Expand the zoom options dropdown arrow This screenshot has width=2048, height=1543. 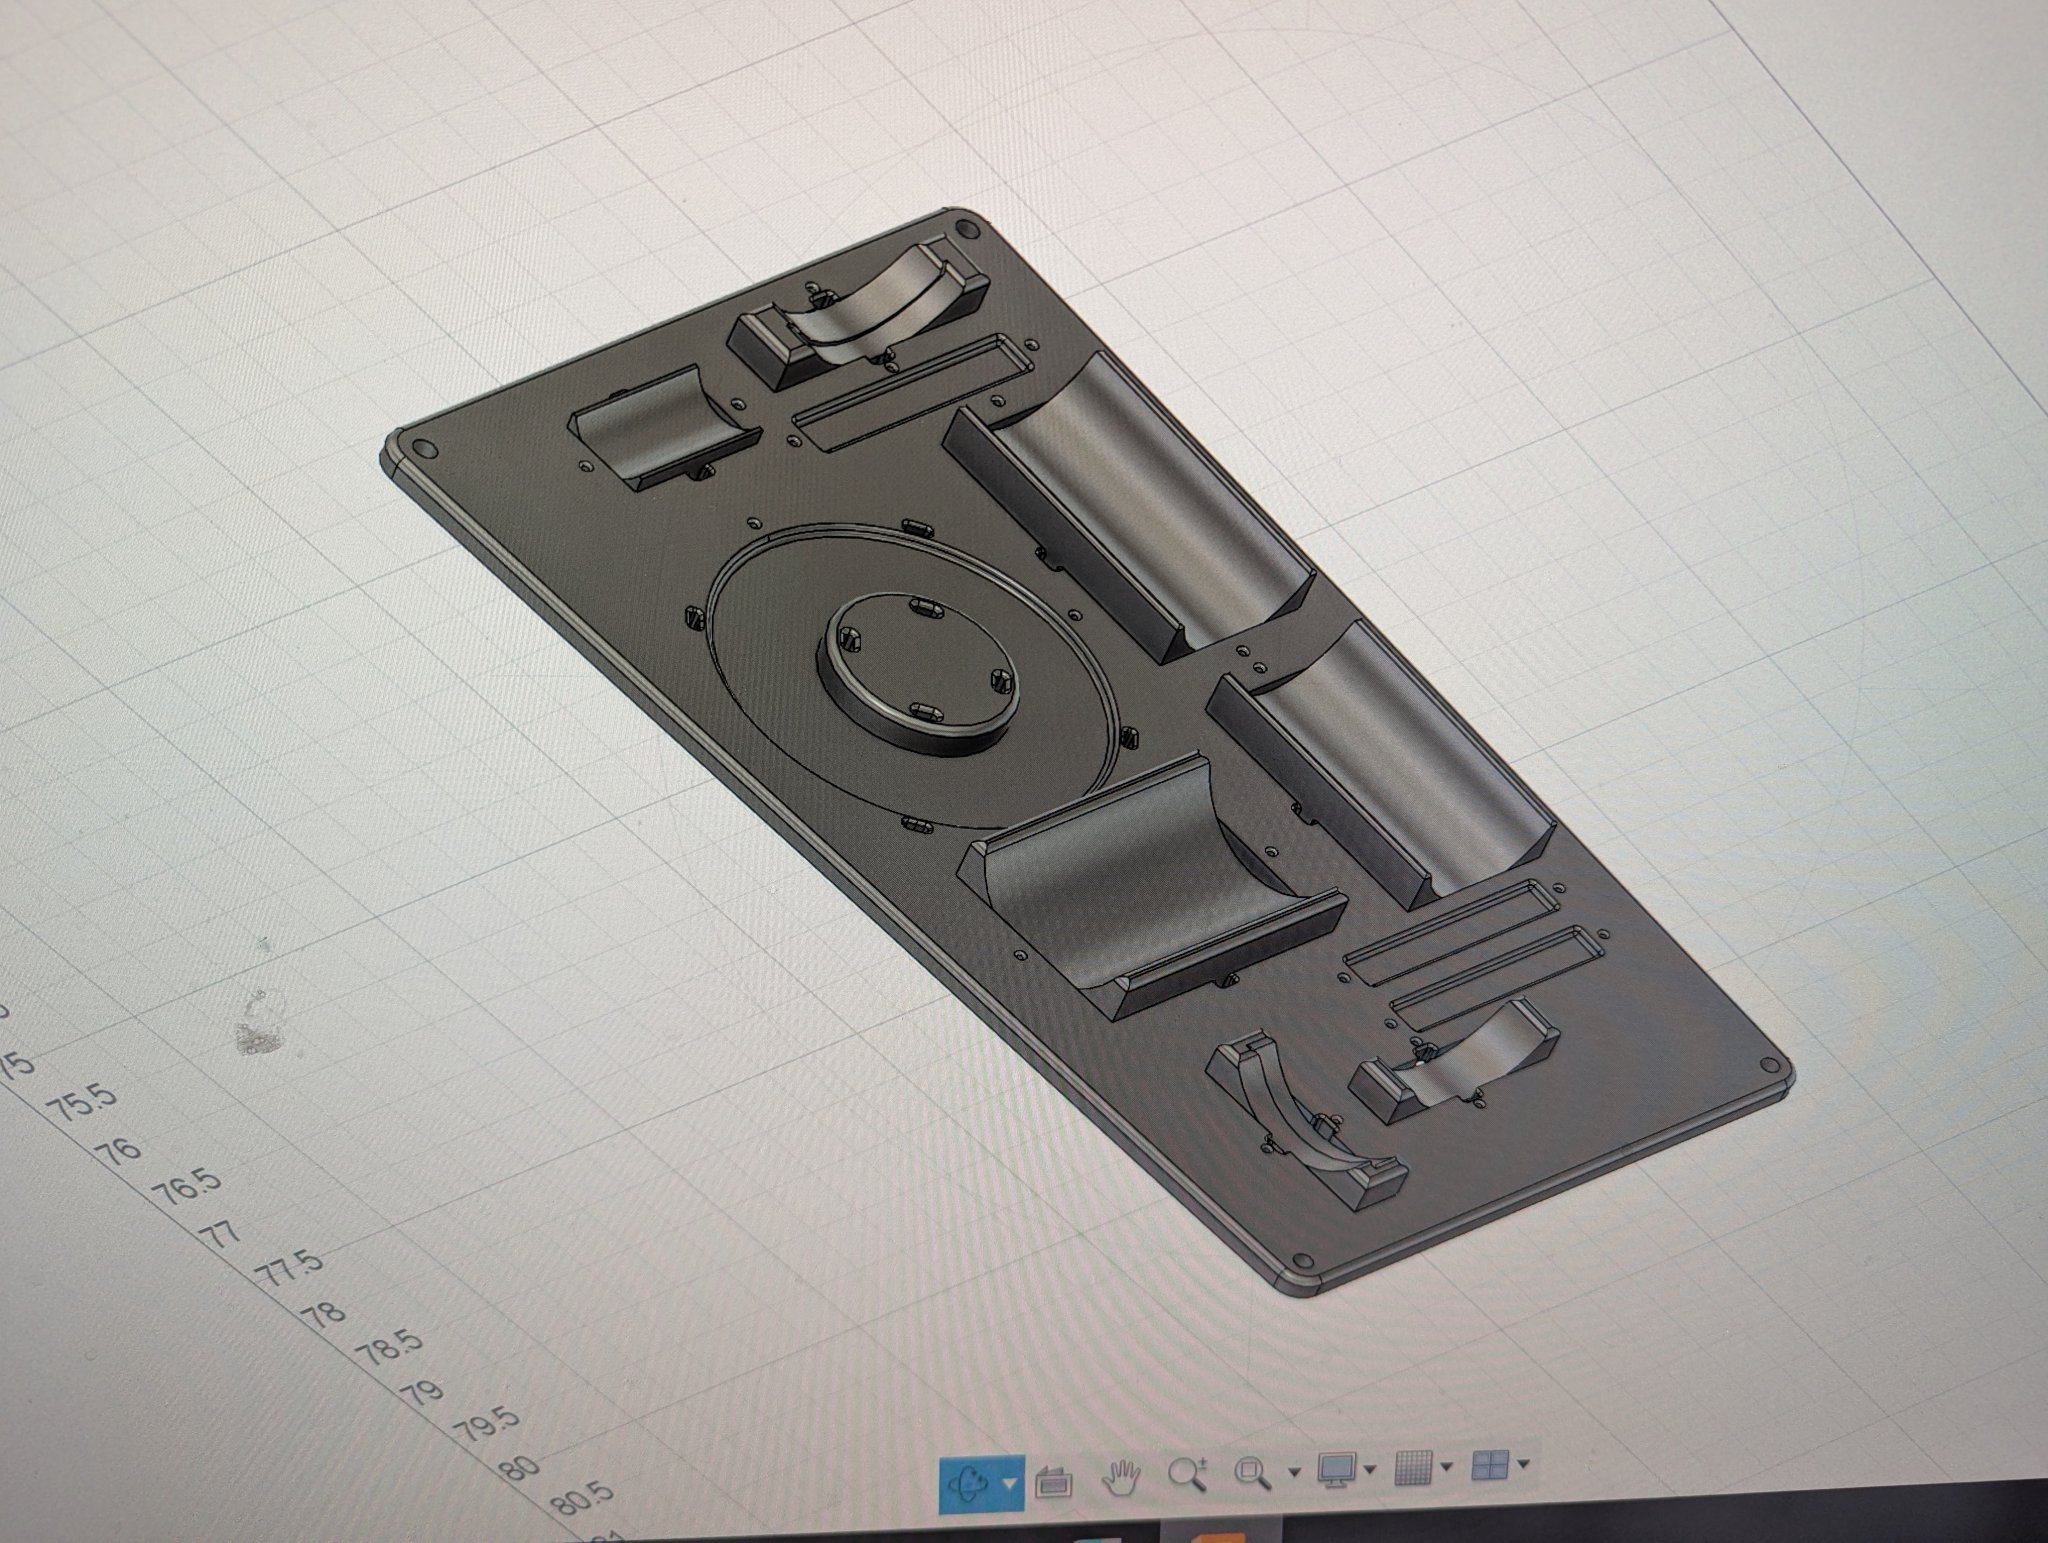[1295, 1471]
